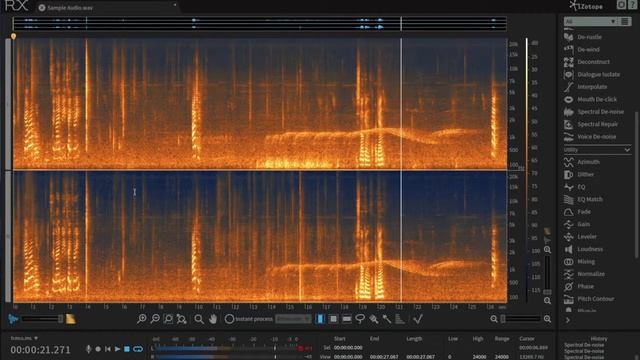Open the De-wind module

pos(582,49)
